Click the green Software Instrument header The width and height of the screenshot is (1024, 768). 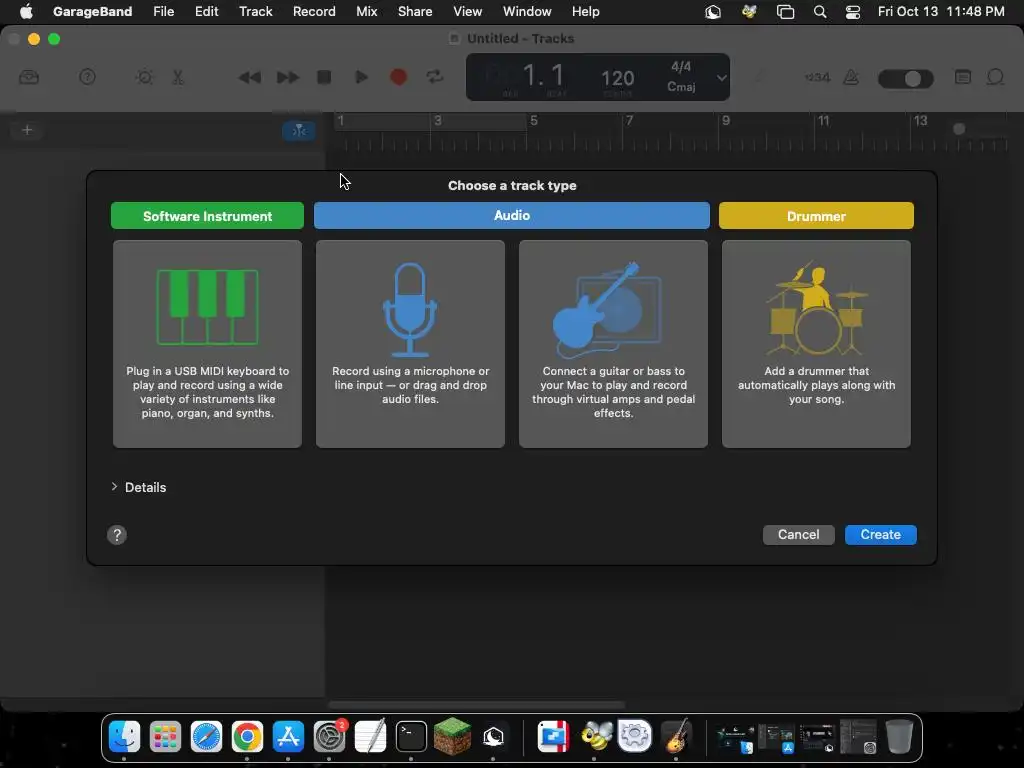(x=207, y=216)
